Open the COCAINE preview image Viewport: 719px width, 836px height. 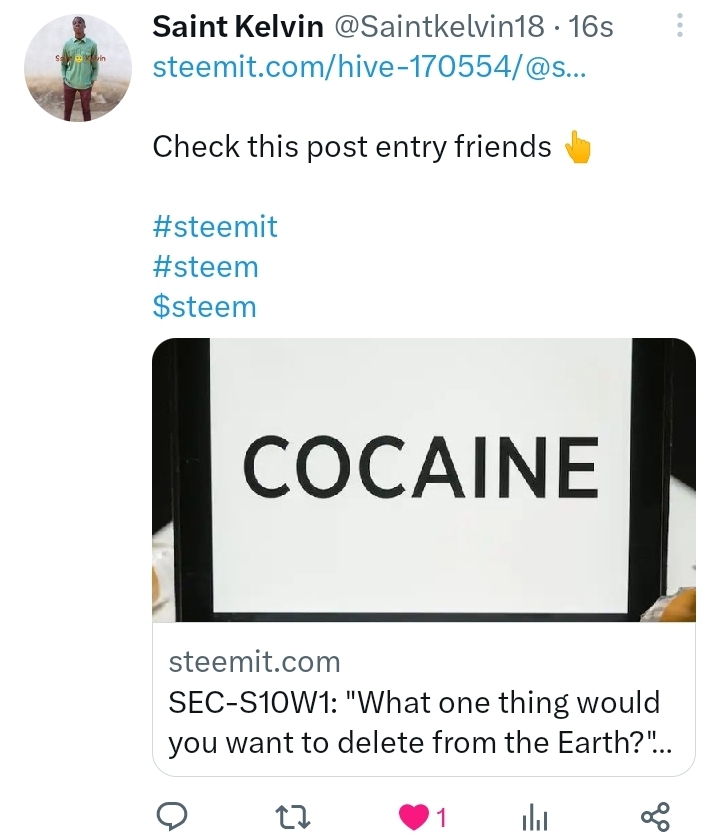coord(424,480)
